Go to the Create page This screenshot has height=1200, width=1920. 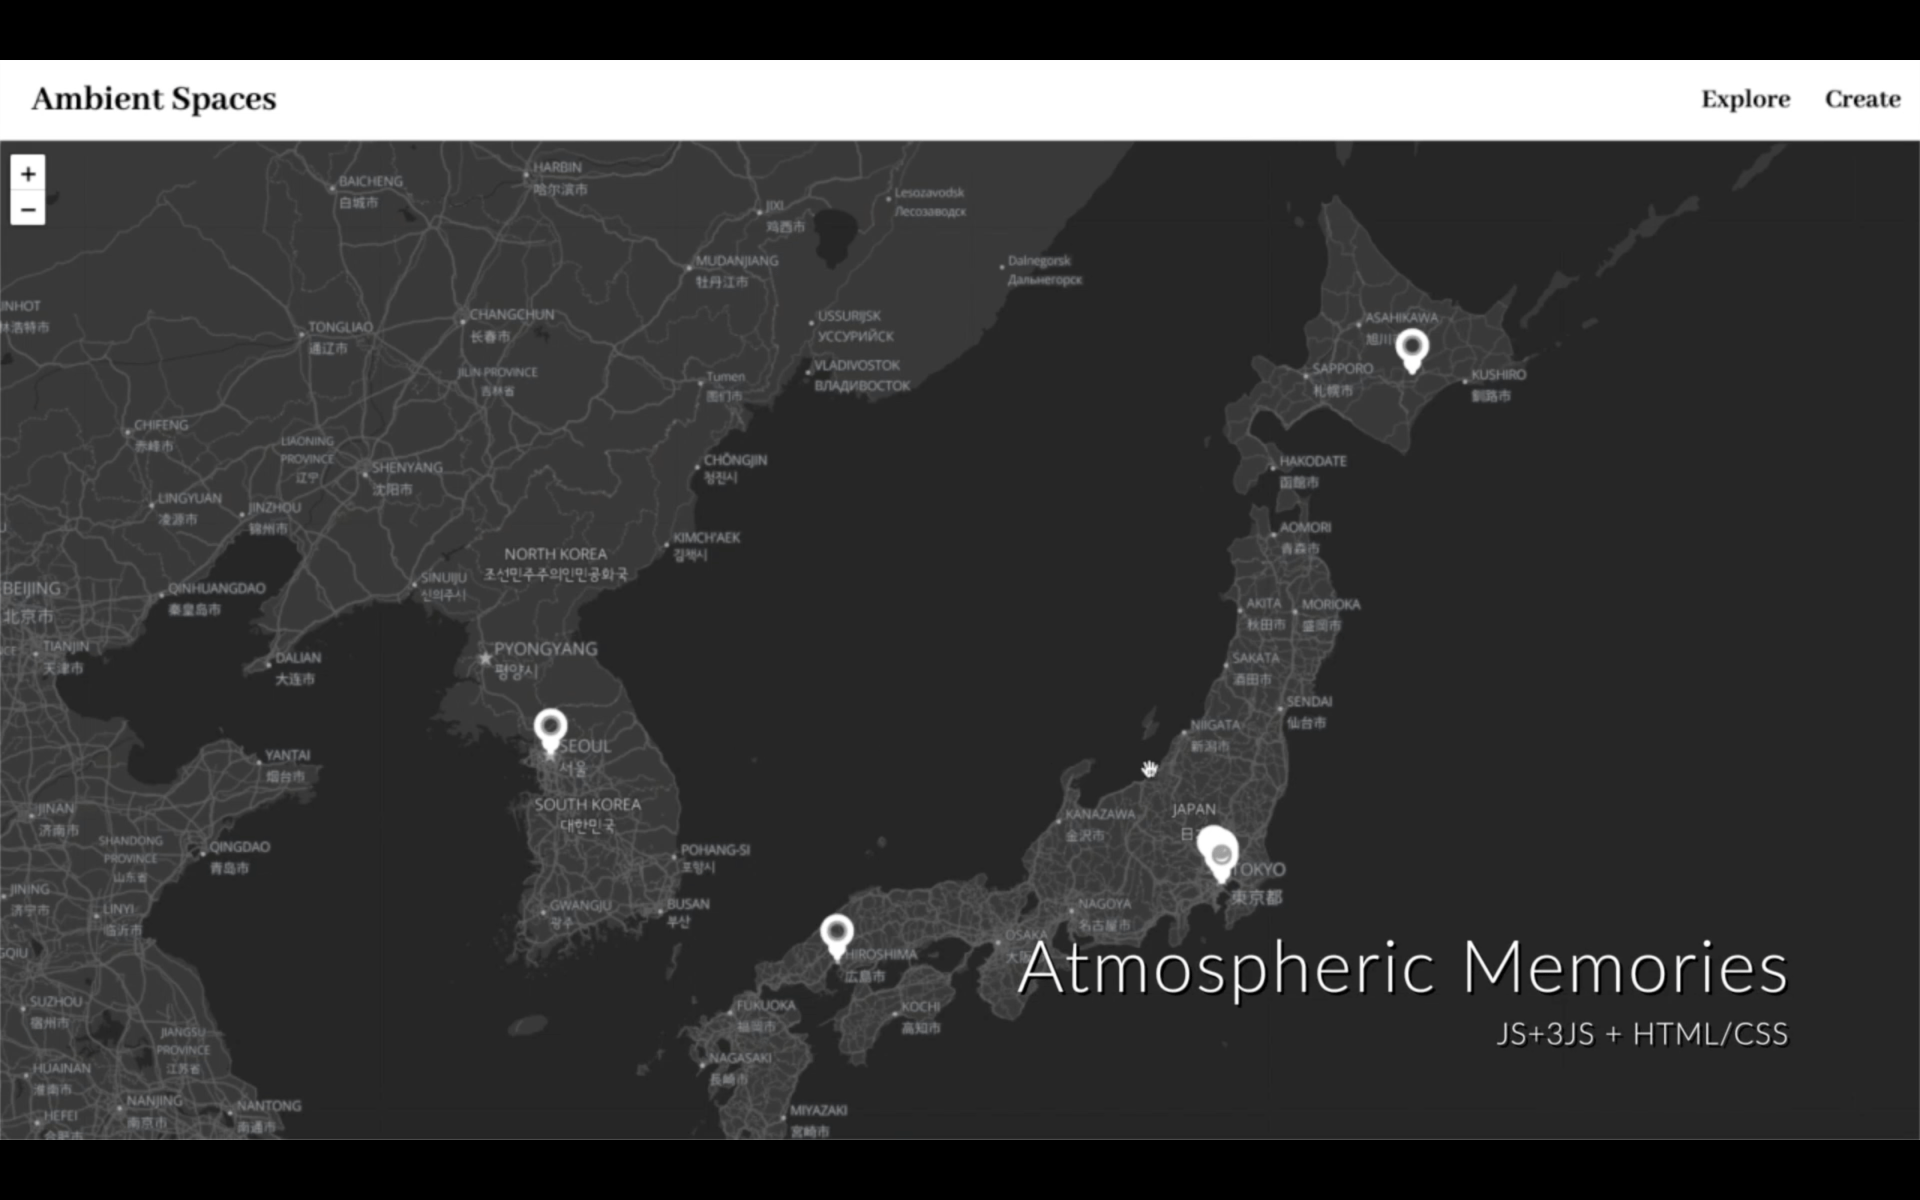pyautogui.click(x=1862, y=99)
